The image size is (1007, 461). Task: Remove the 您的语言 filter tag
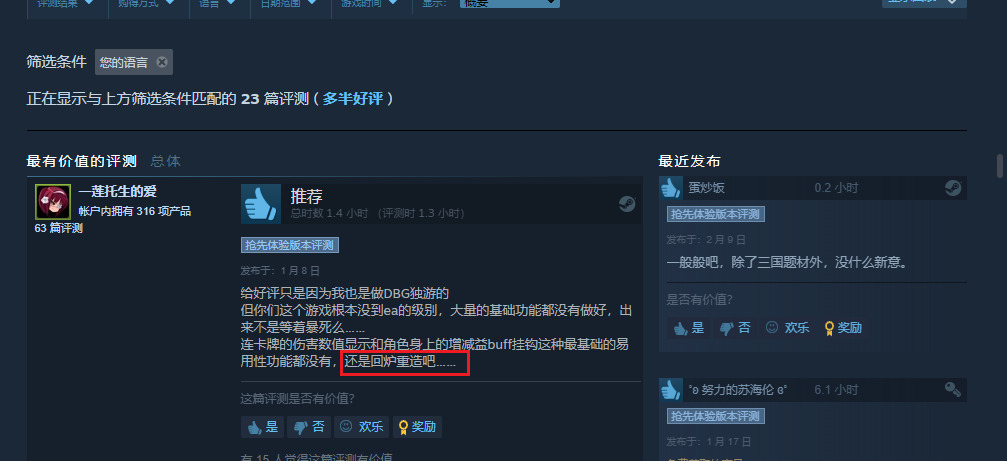click(x=162, y=62)
